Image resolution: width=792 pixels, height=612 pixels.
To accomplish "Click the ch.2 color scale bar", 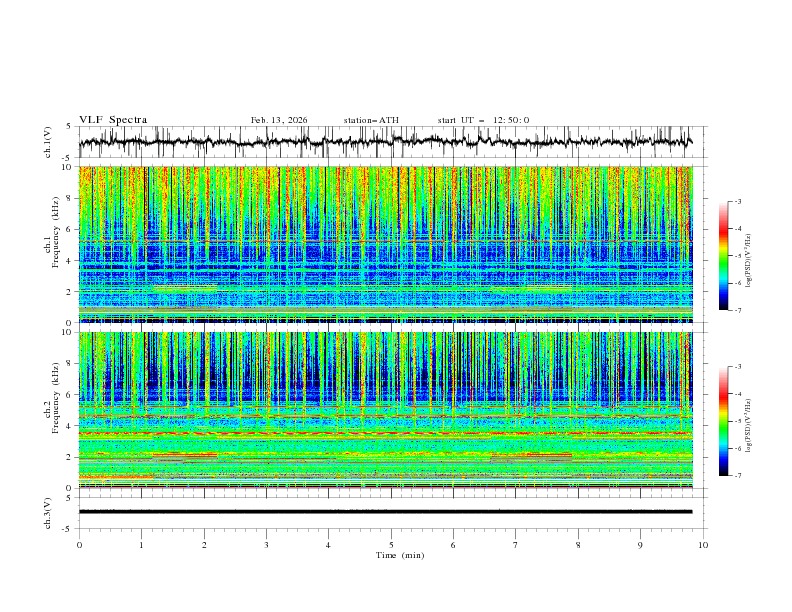I will [x=724, y=421].
